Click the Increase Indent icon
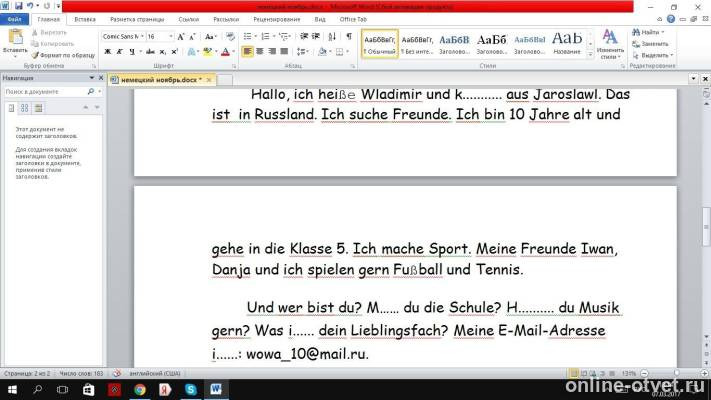 316,36
